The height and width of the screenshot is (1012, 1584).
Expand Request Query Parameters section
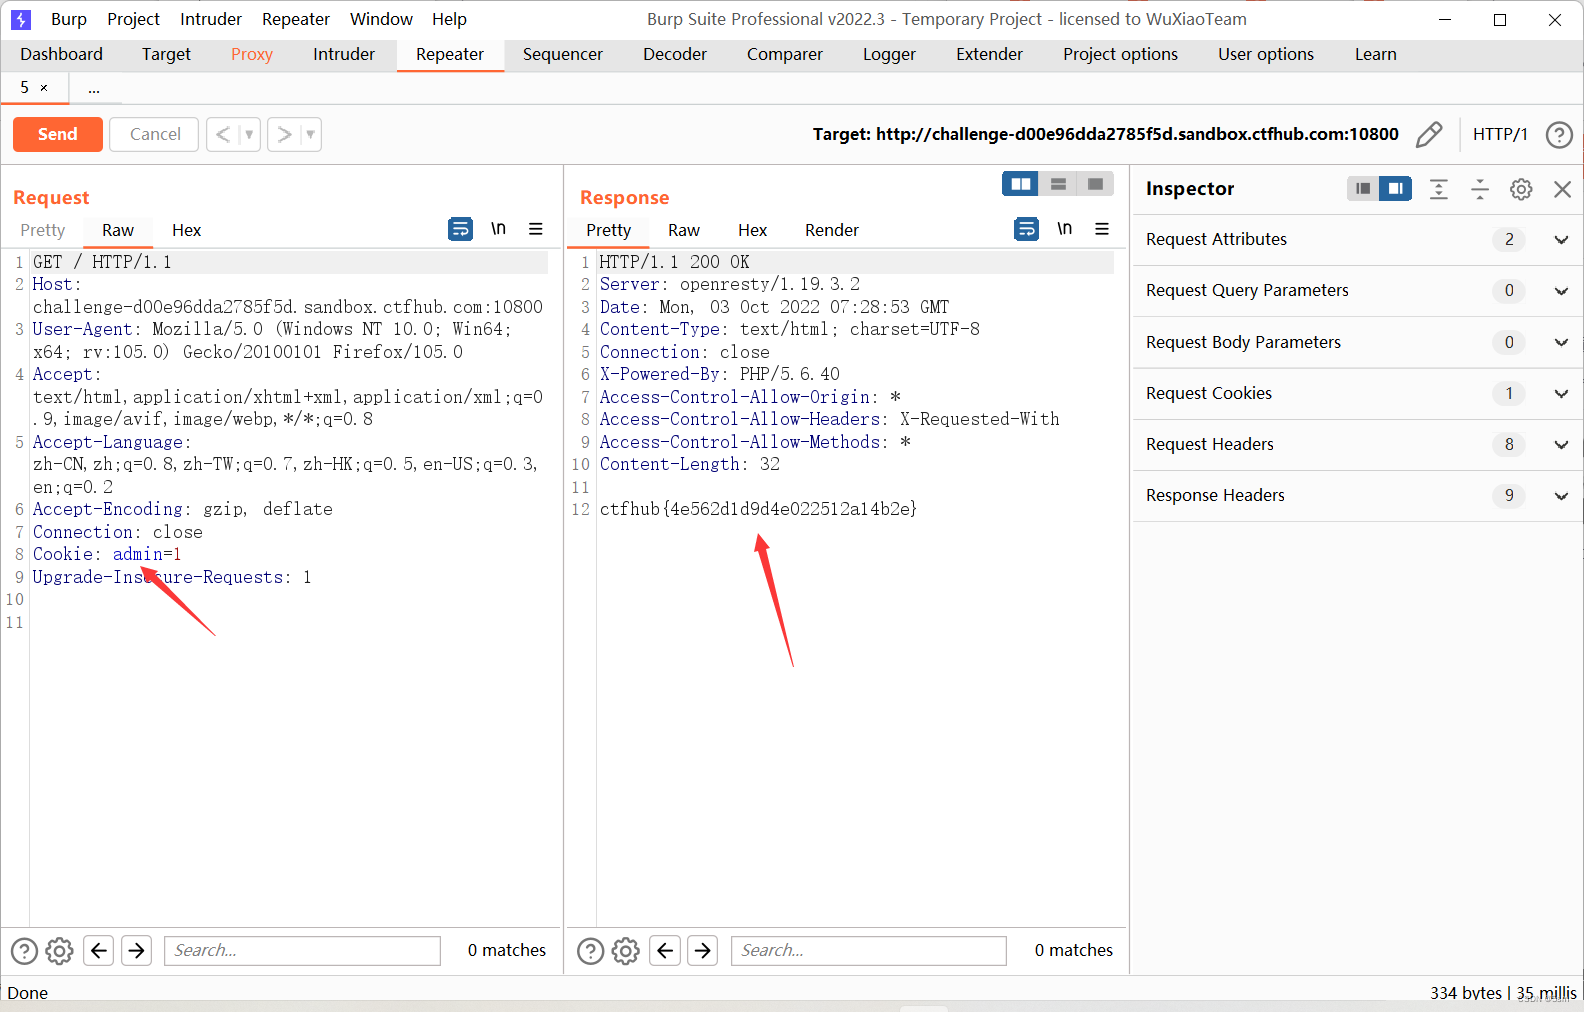tap(1561, 291)
